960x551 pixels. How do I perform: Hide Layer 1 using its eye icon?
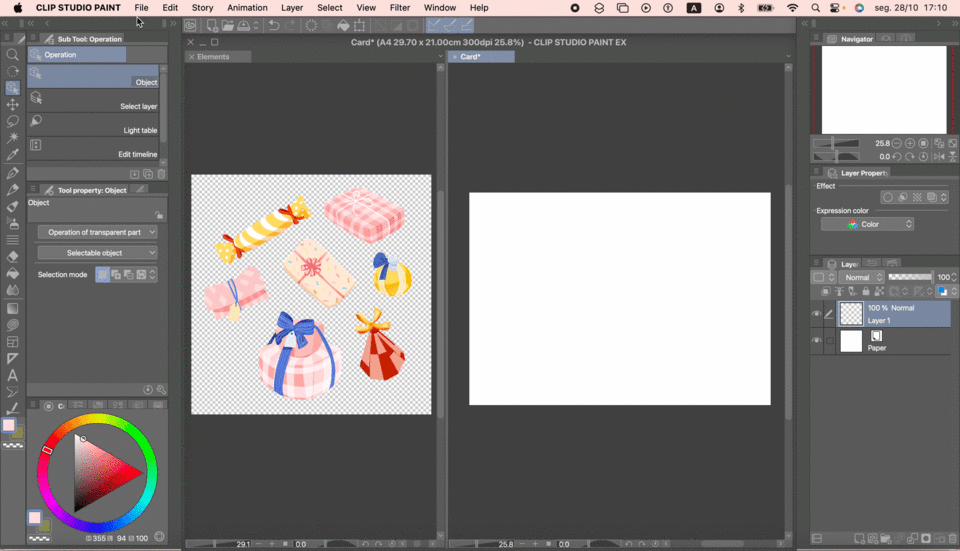[816, 314]
